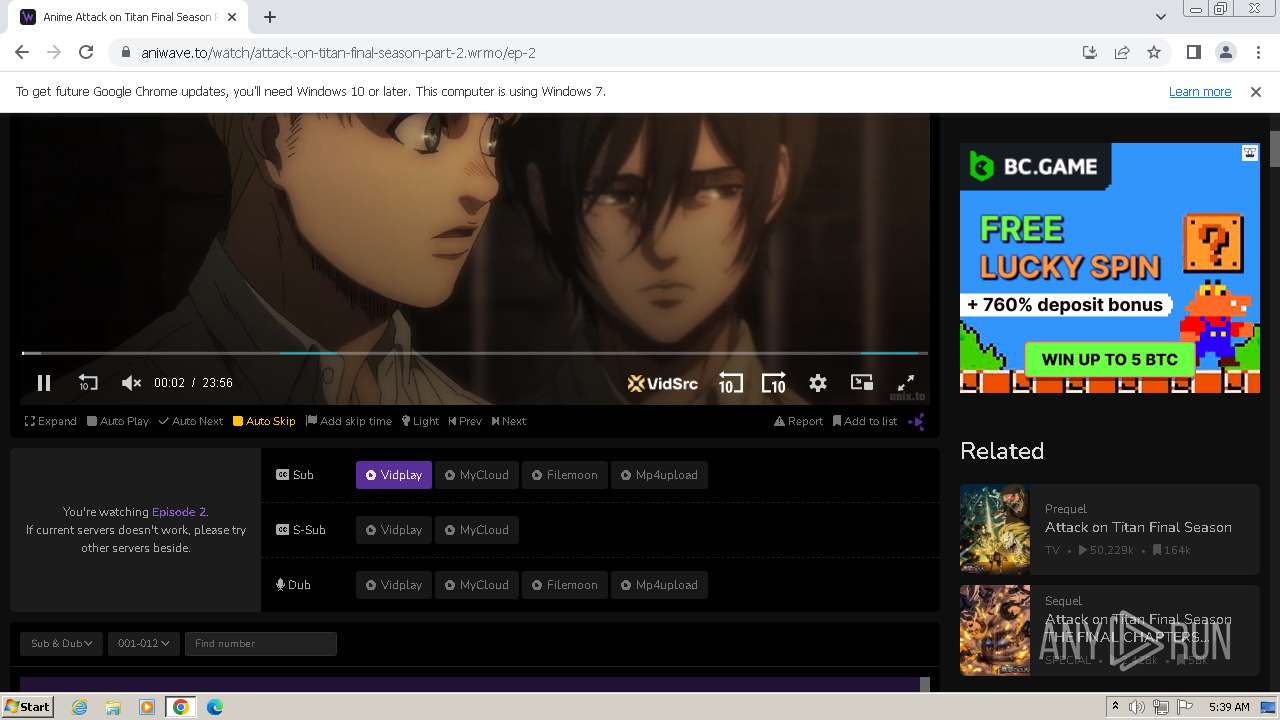Pause the video playback
Image resolution: width=1280 pixels, height=720 pixels.
(x=44, y=383)
